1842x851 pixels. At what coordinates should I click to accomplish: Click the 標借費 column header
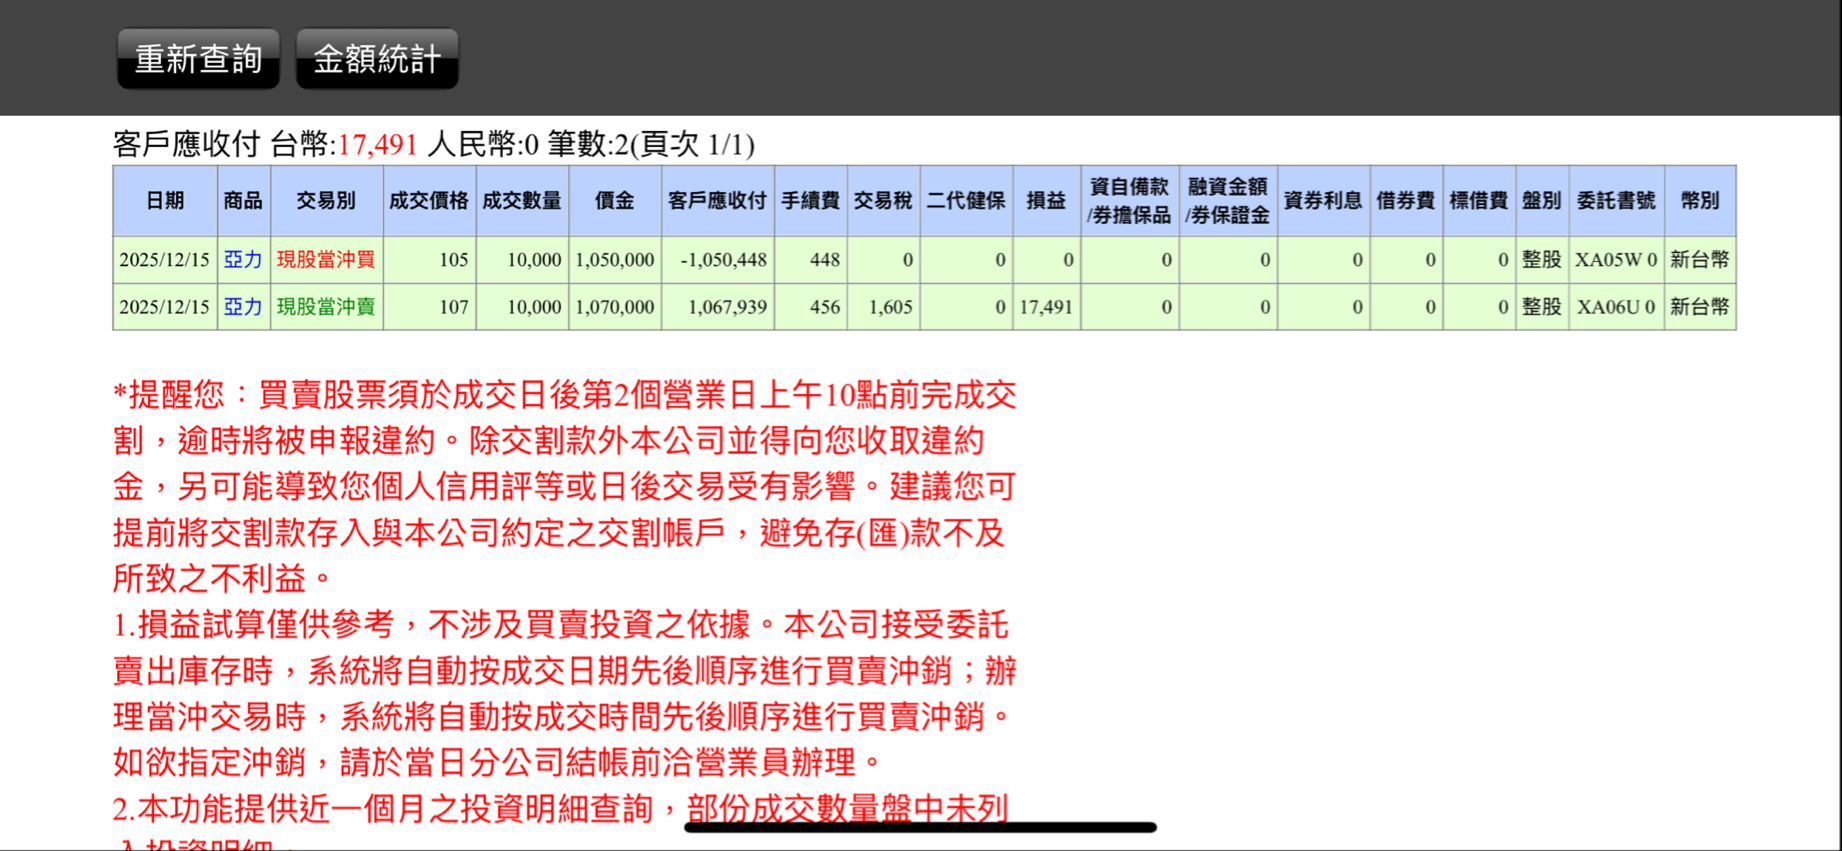1479,201
